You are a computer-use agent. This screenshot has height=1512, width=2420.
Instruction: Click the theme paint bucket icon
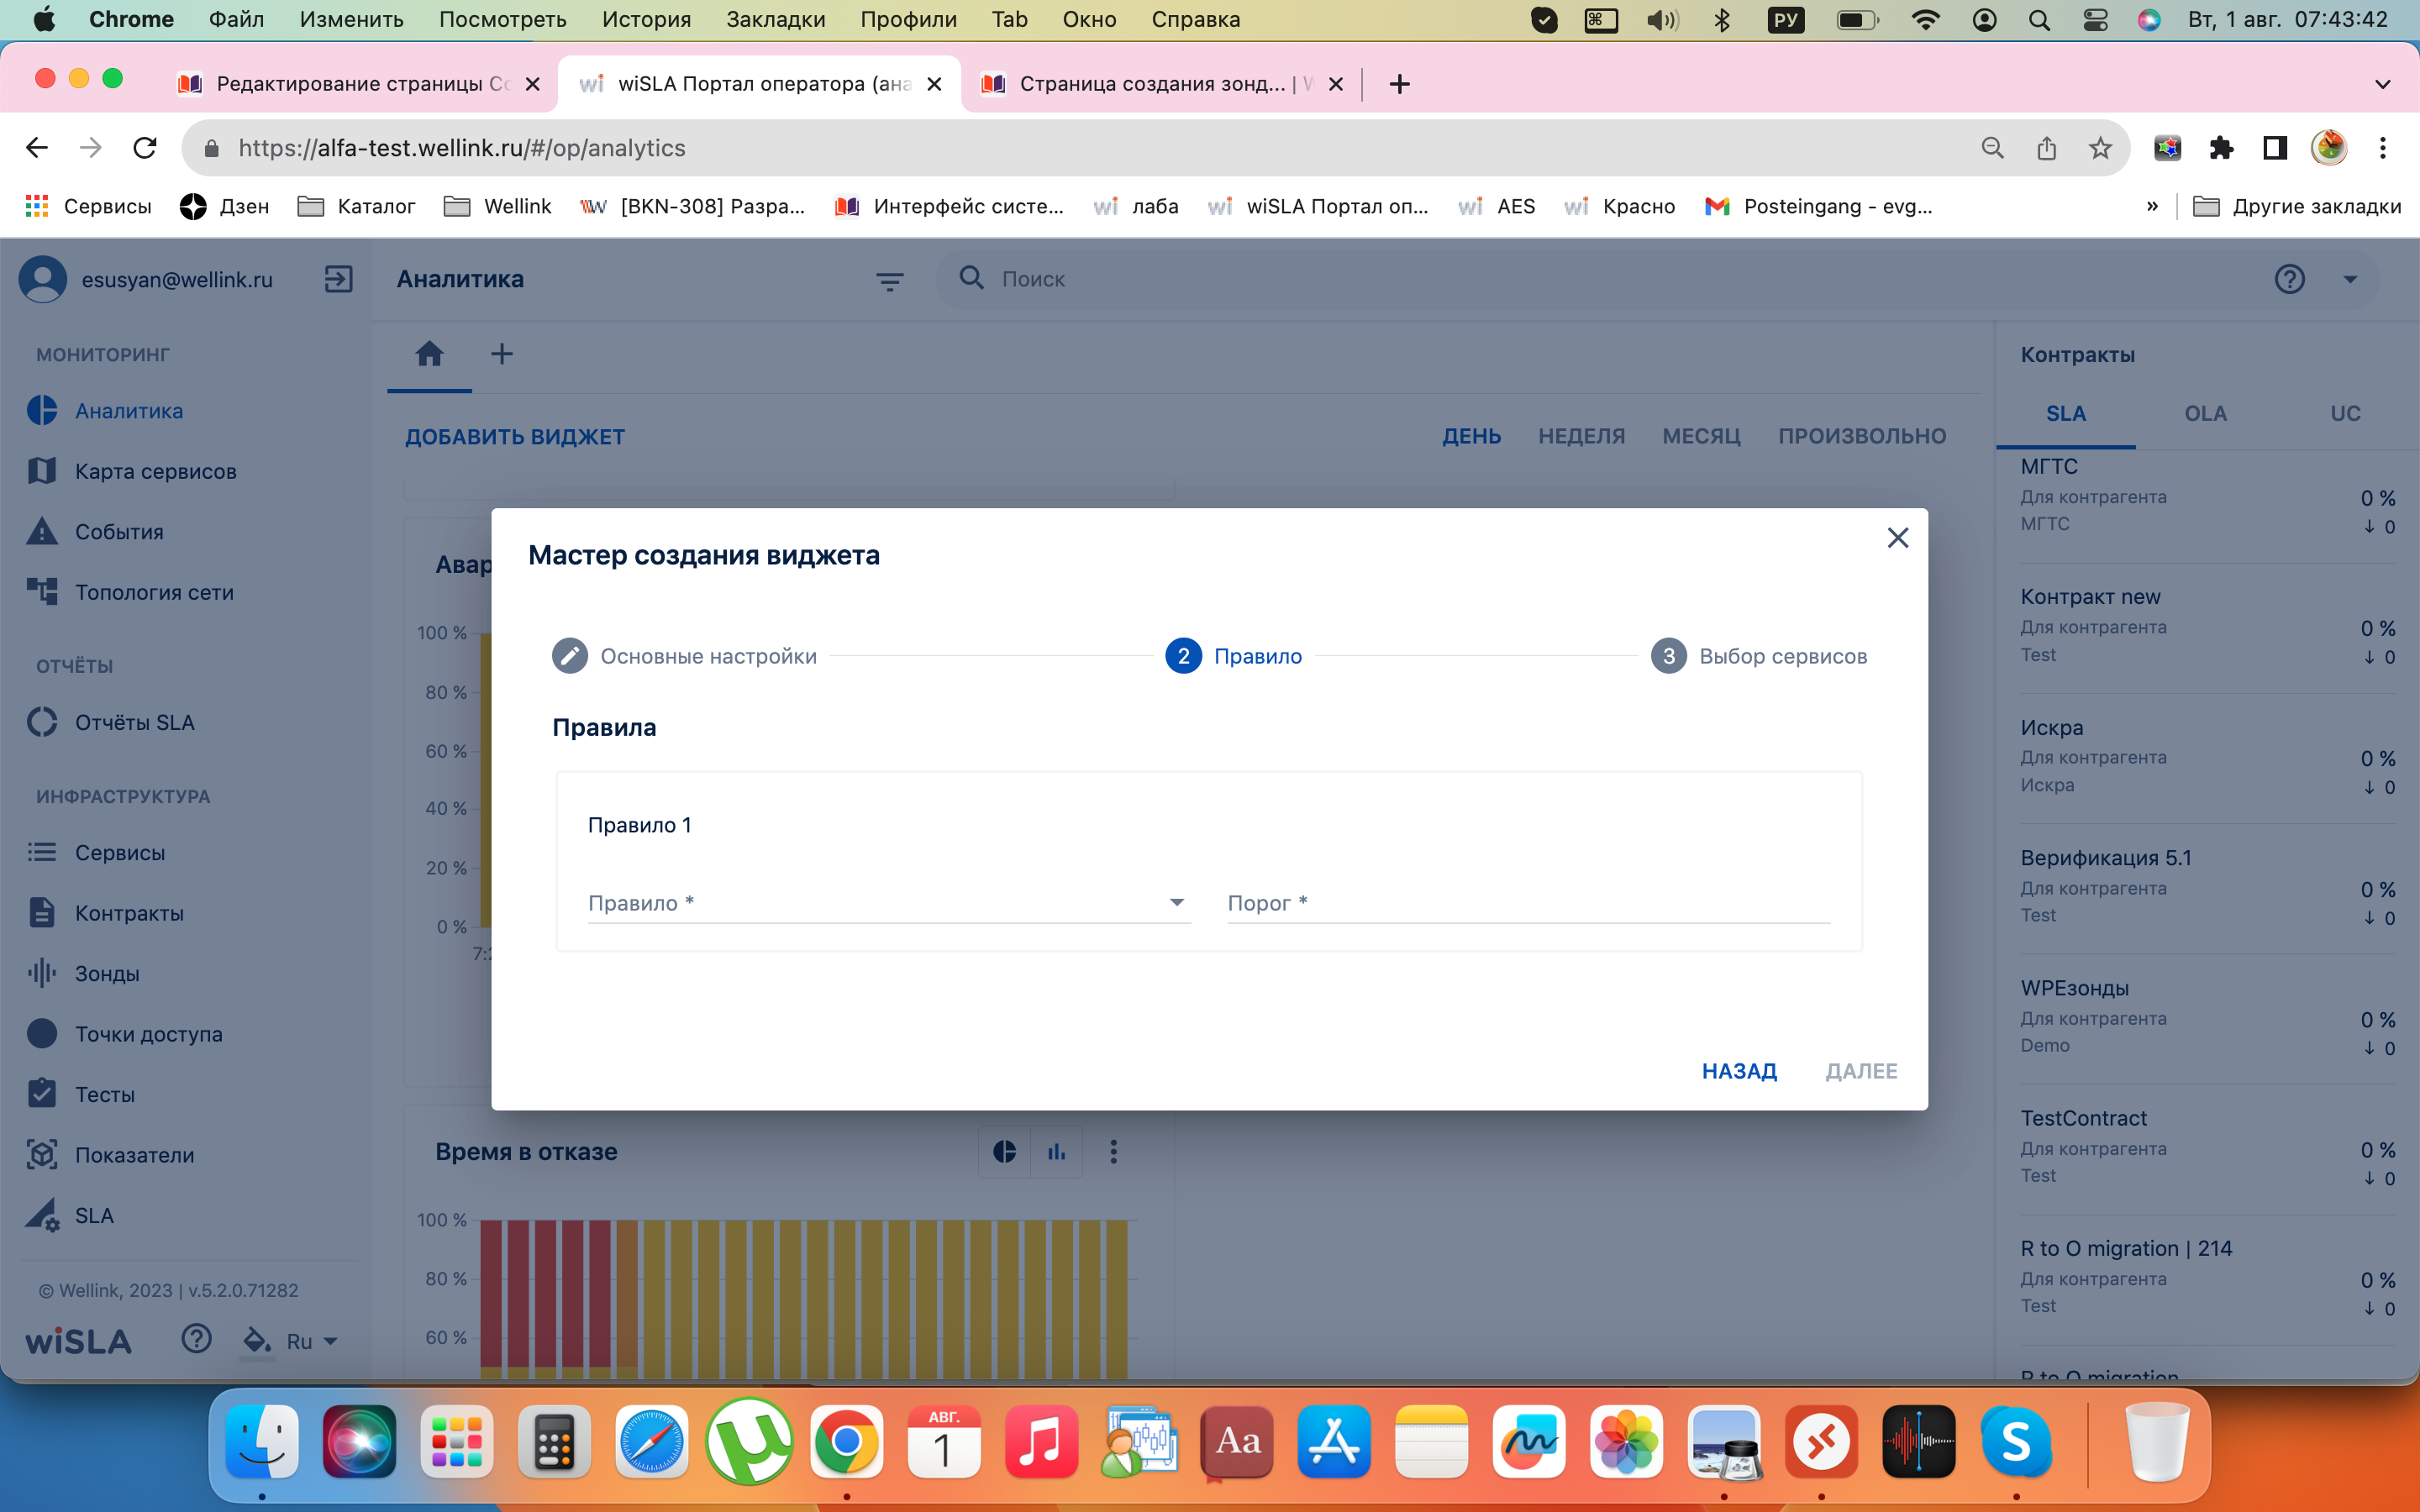pyautogui.click(x=257, y=1341)
